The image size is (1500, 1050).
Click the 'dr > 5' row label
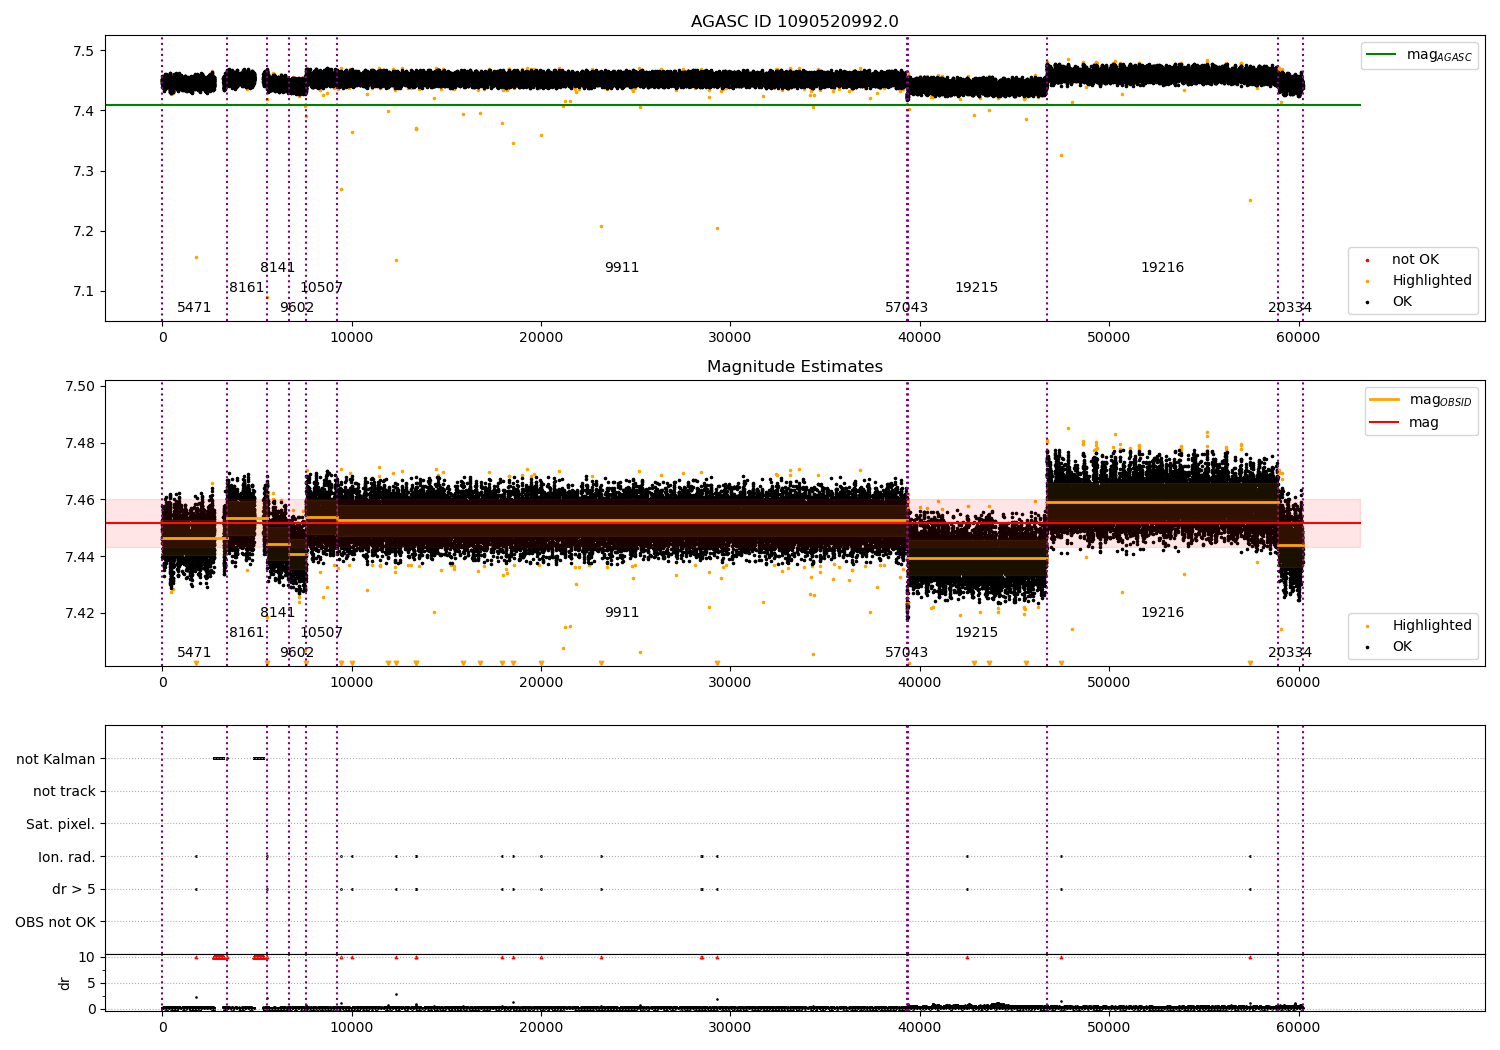(73, 890)
